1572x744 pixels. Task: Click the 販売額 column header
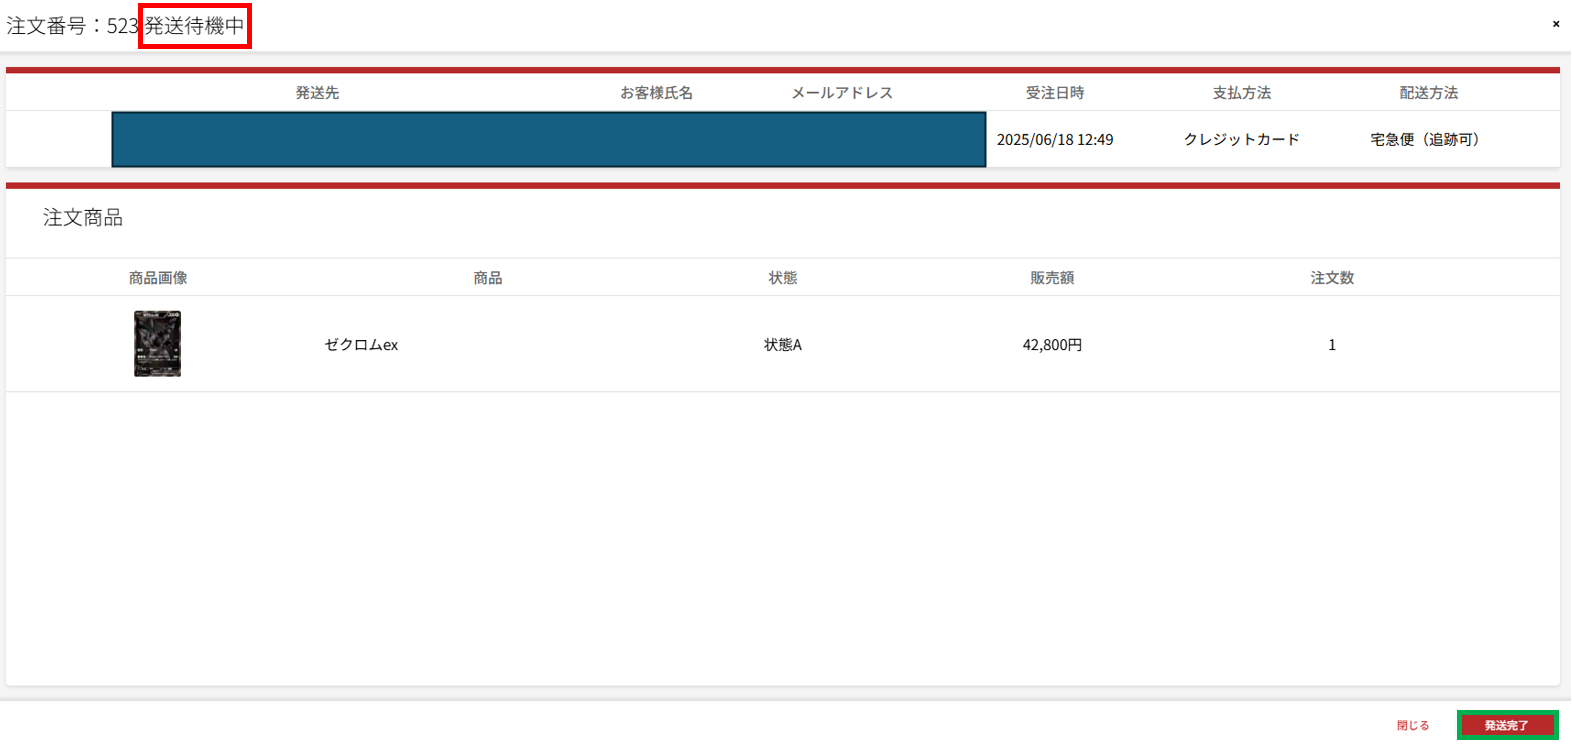(1052, 278)
